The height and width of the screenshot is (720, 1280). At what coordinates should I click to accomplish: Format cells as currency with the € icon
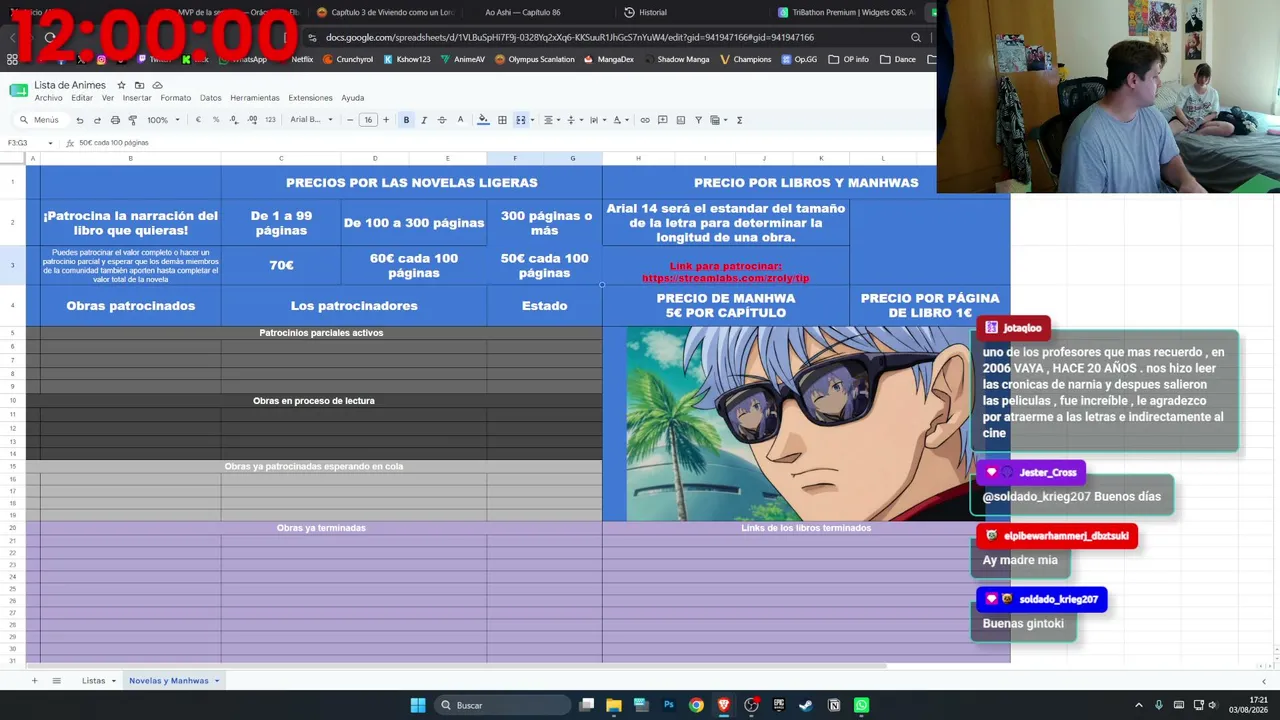click(x=198, y=120)
